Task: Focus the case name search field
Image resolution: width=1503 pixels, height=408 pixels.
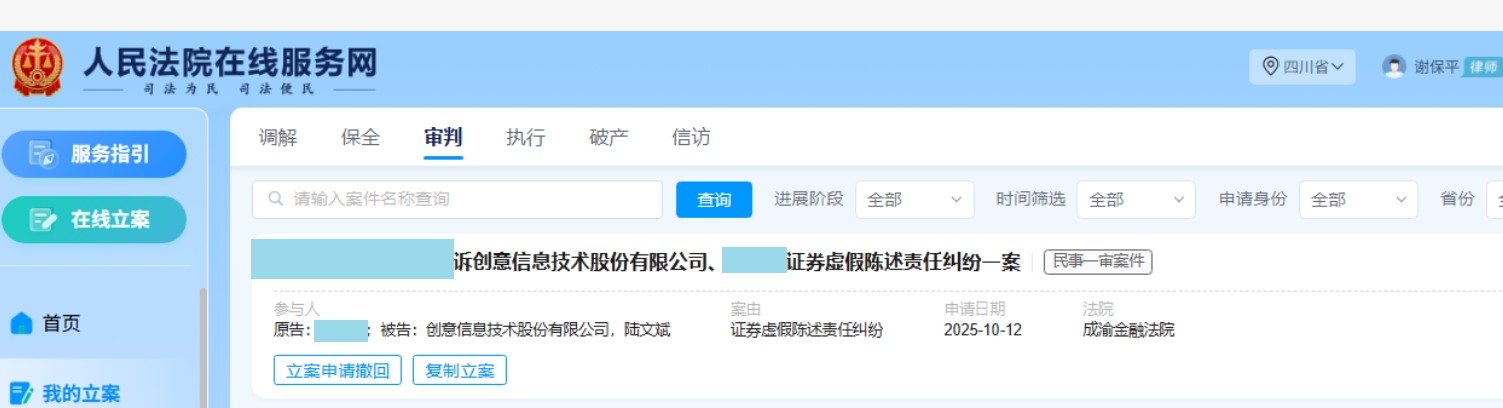Action: coord(457,199)
